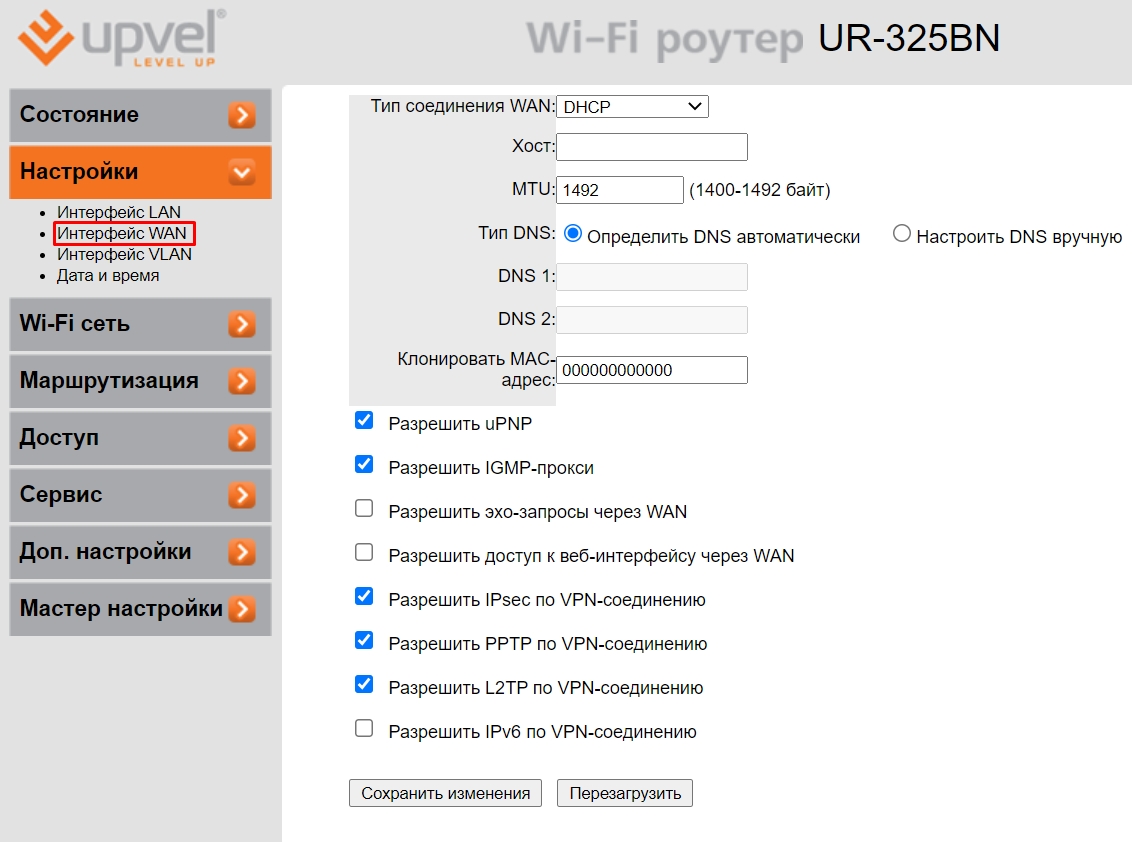
Task: Open the Доп. настройки menu section
Action: 140,552
